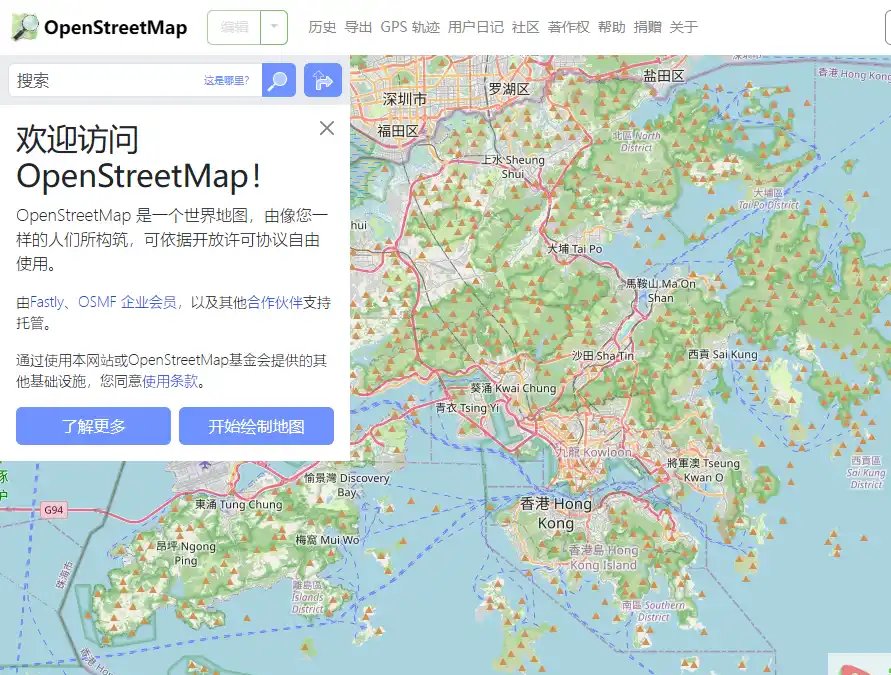
Task: Click the 葵涌 Kwai Chung map label
Action: pos(513,388)
